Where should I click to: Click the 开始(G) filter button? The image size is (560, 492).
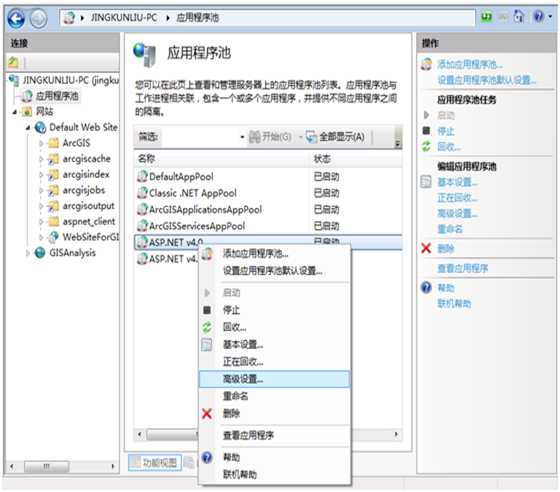tap(270, 137)
